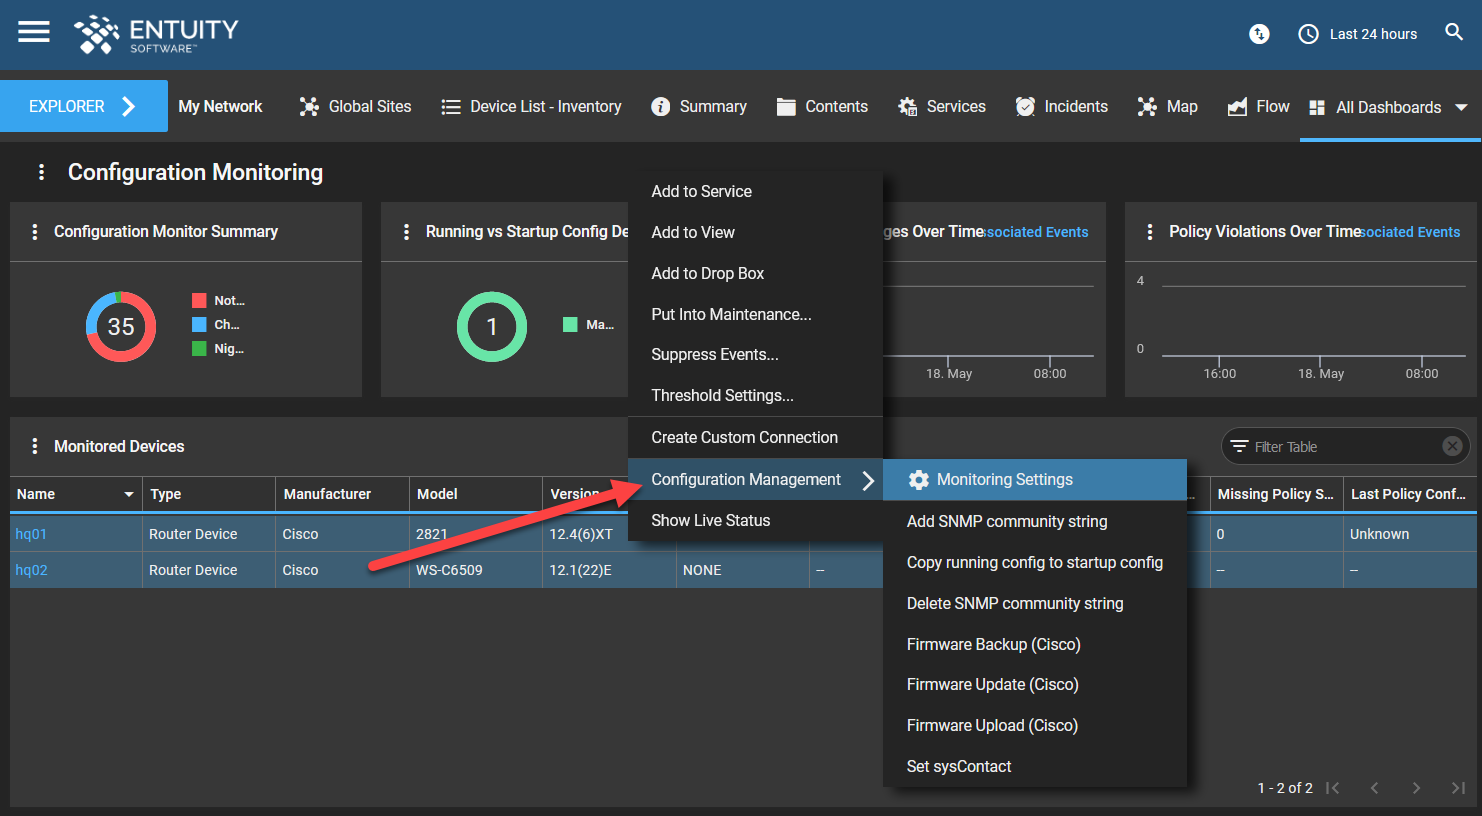This screenshot has width=1482, height=816.
Task: Expand Configuration Management submenu arrow
Action: 868,481
